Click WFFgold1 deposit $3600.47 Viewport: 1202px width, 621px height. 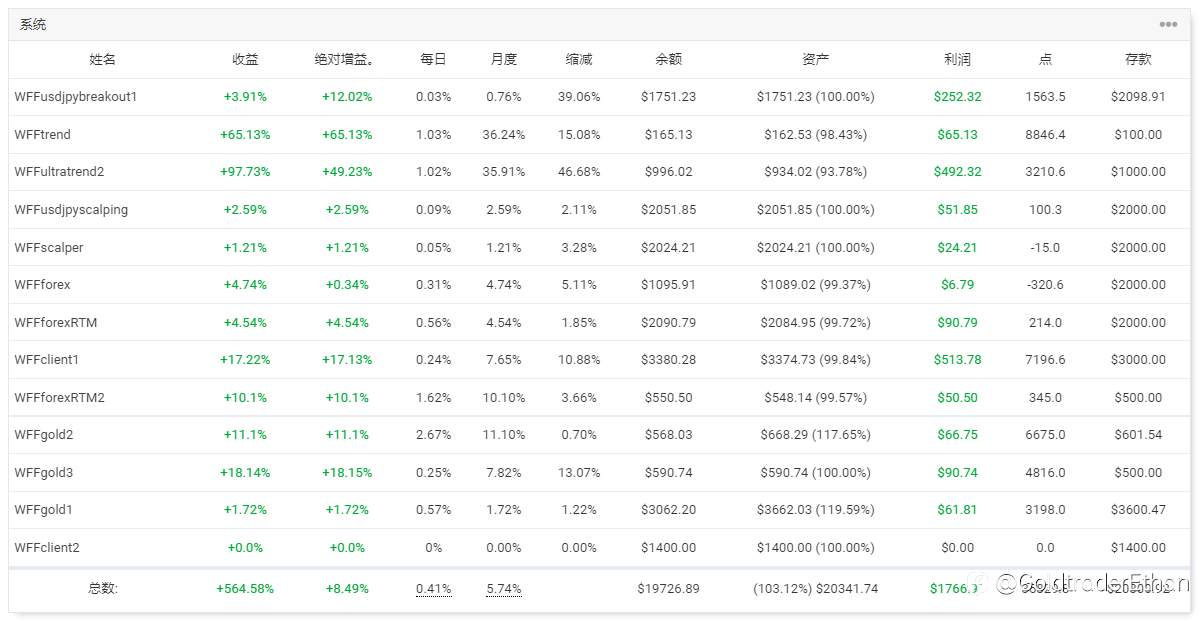[x=1138, y=510]
